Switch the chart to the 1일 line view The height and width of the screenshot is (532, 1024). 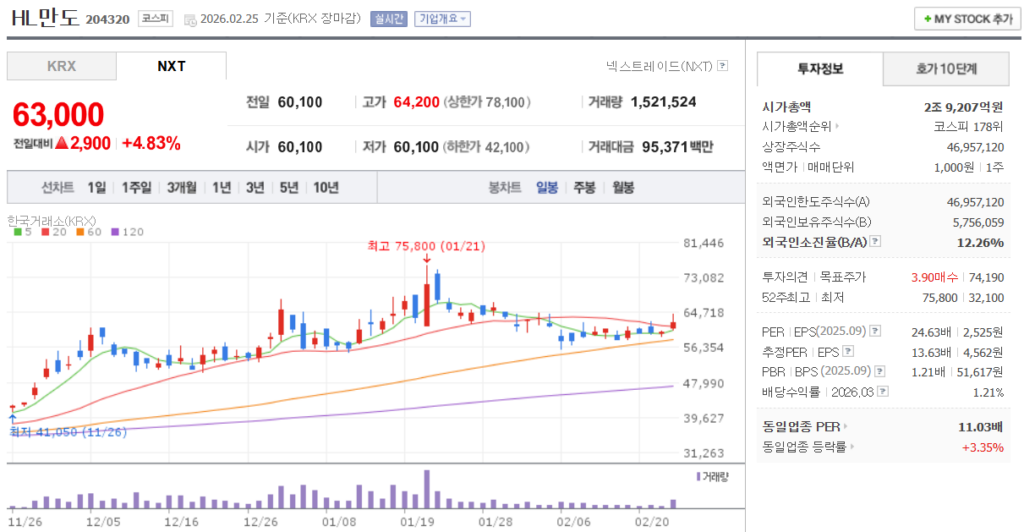point(96,187)
